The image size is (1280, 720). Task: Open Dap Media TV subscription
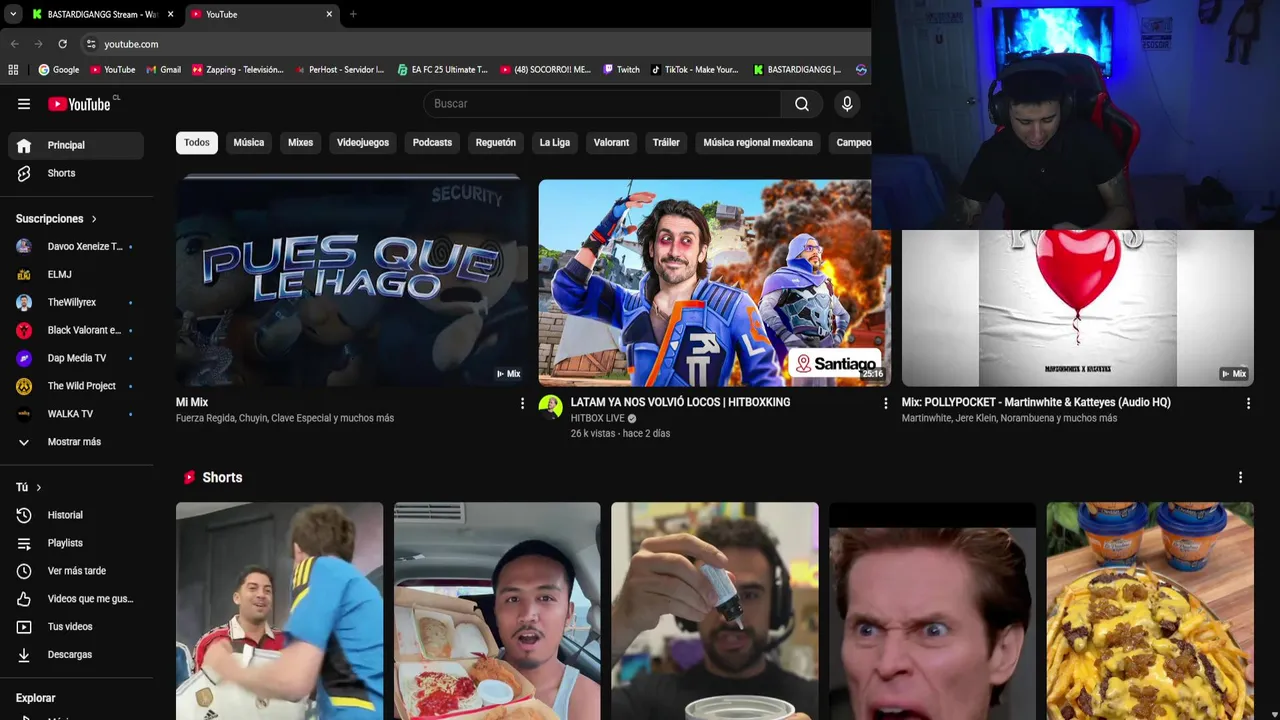(76, 358)
